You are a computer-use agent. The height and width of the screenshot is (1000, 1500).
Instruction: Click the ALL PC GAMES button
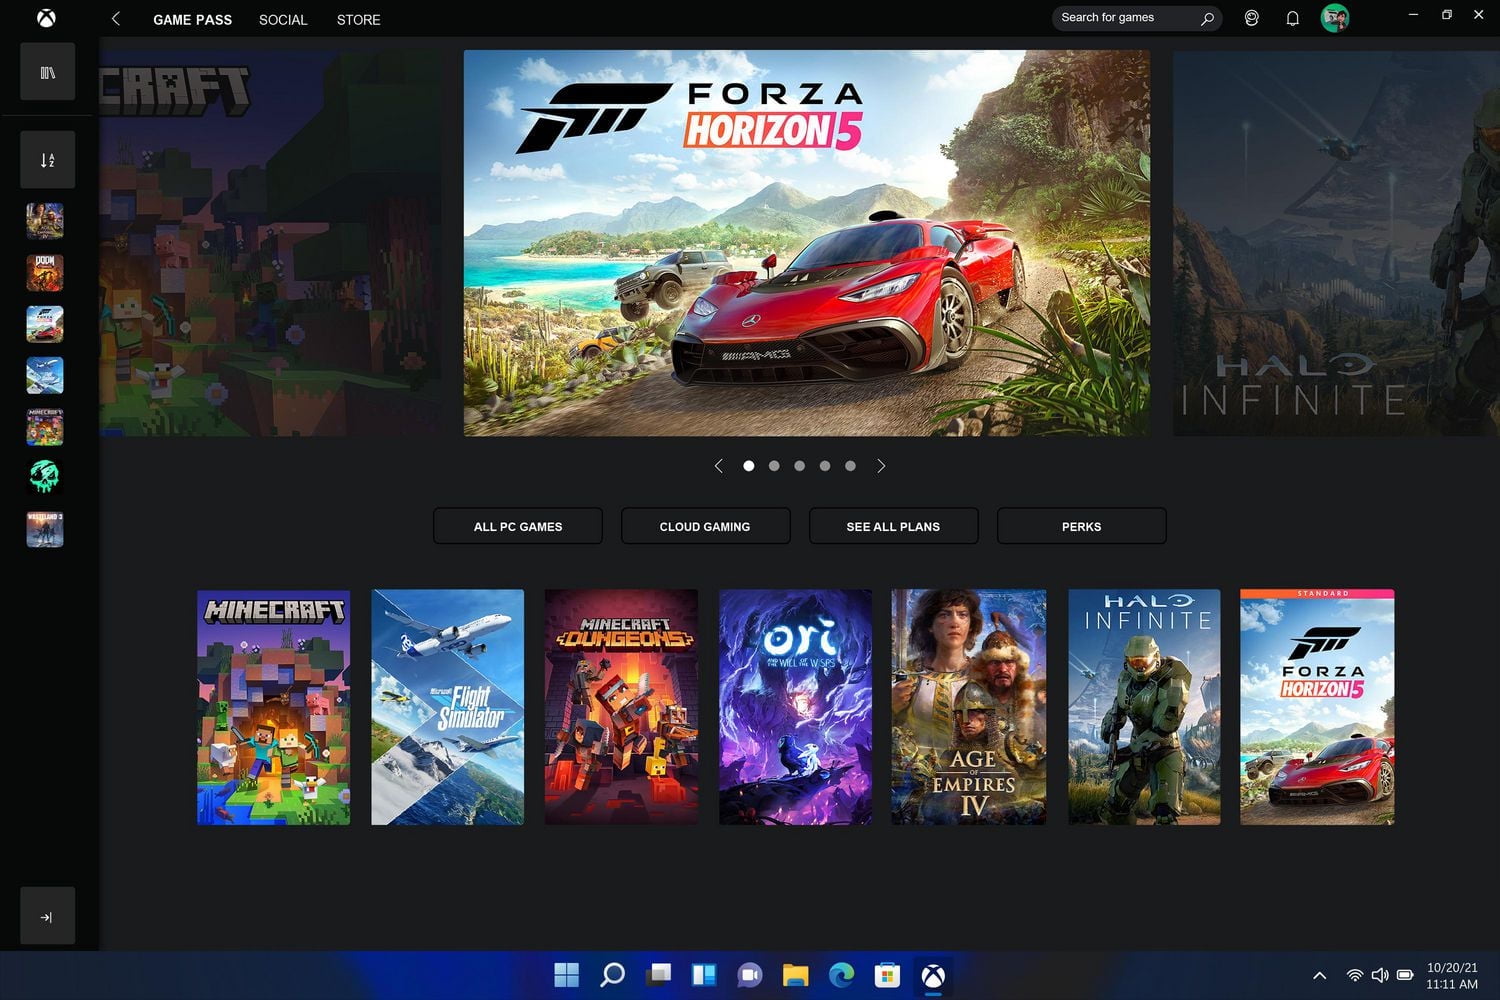point(518,526)
